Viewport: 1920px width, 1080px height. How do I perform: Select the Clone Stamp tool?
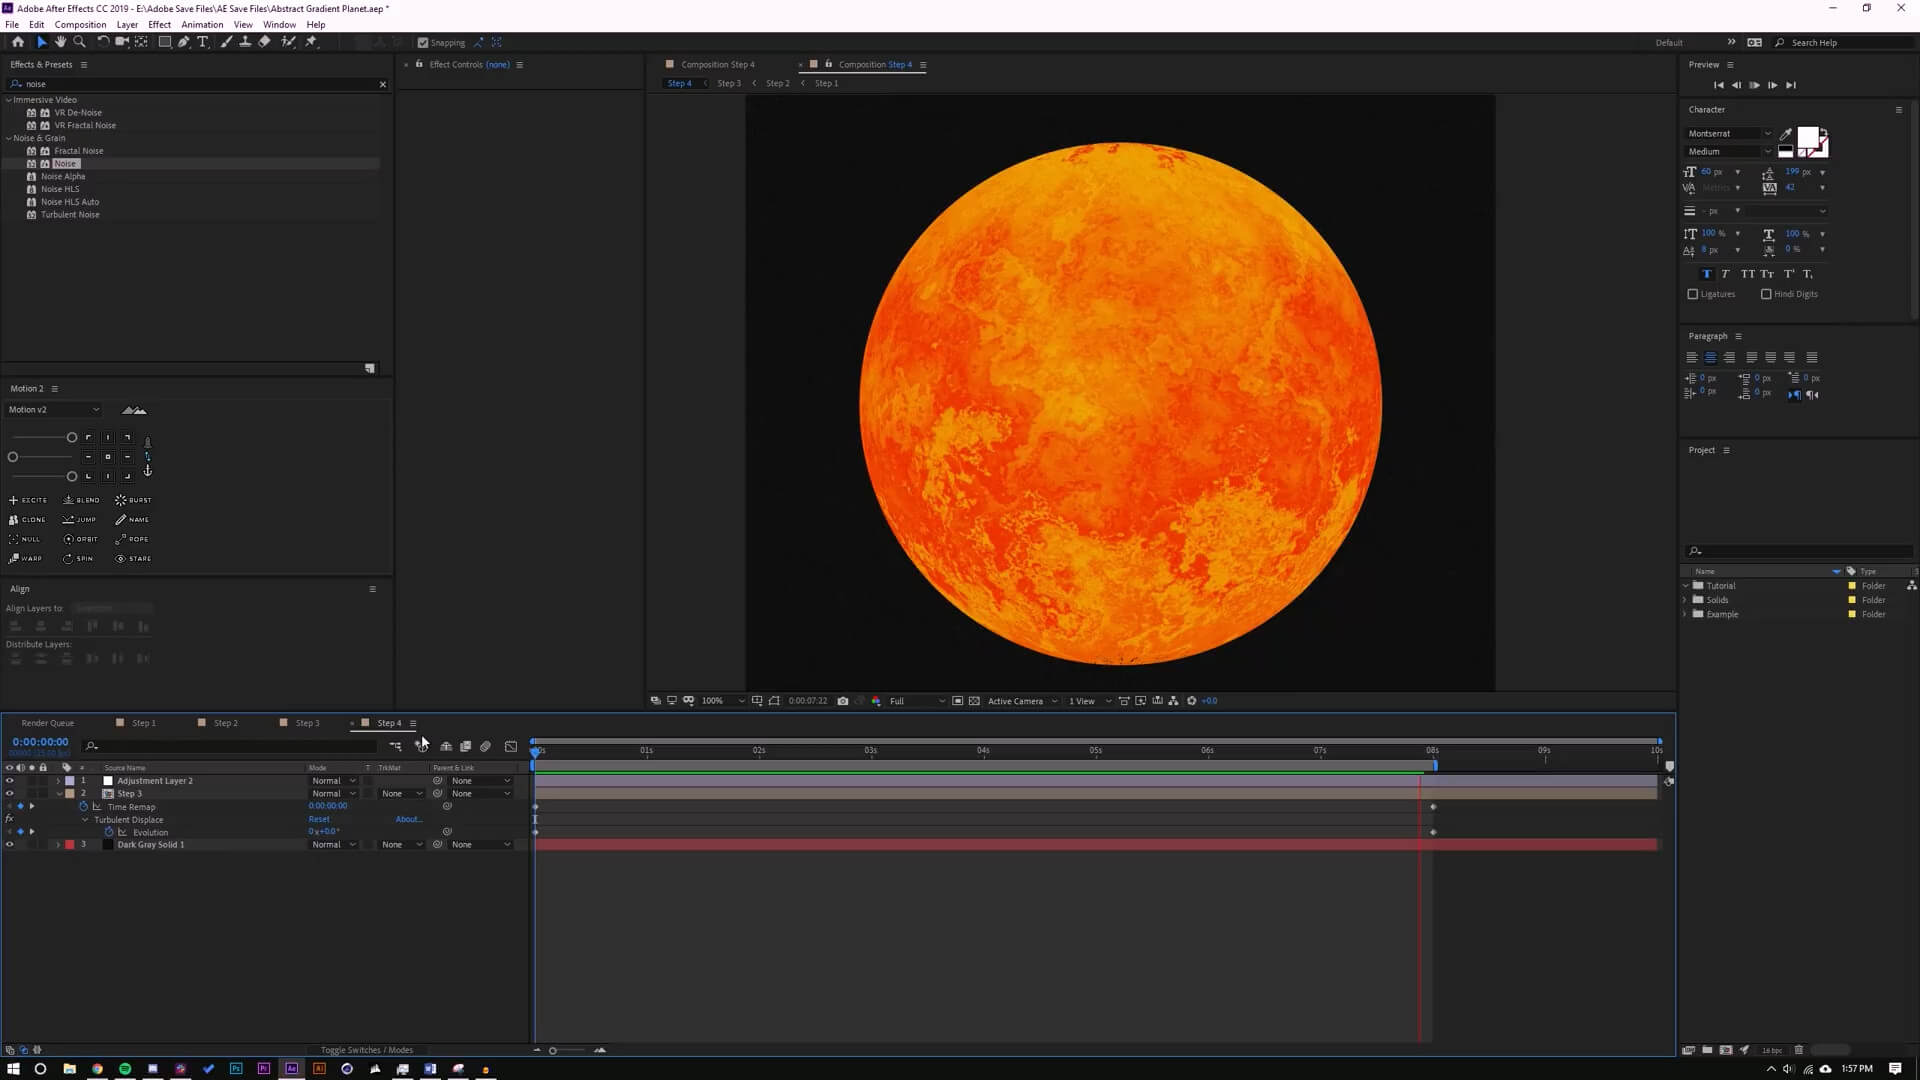point(245,42)
